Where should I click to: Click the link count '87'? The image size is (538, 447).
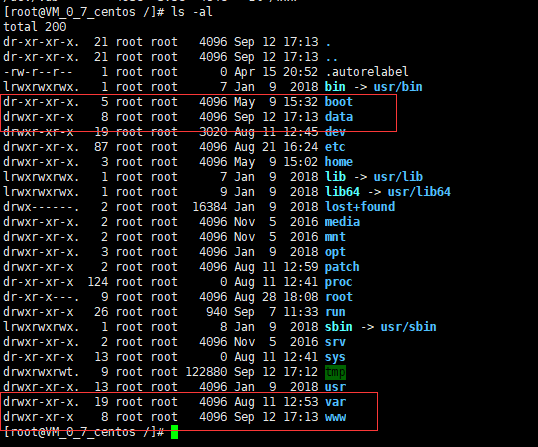(x=101, y=147)
